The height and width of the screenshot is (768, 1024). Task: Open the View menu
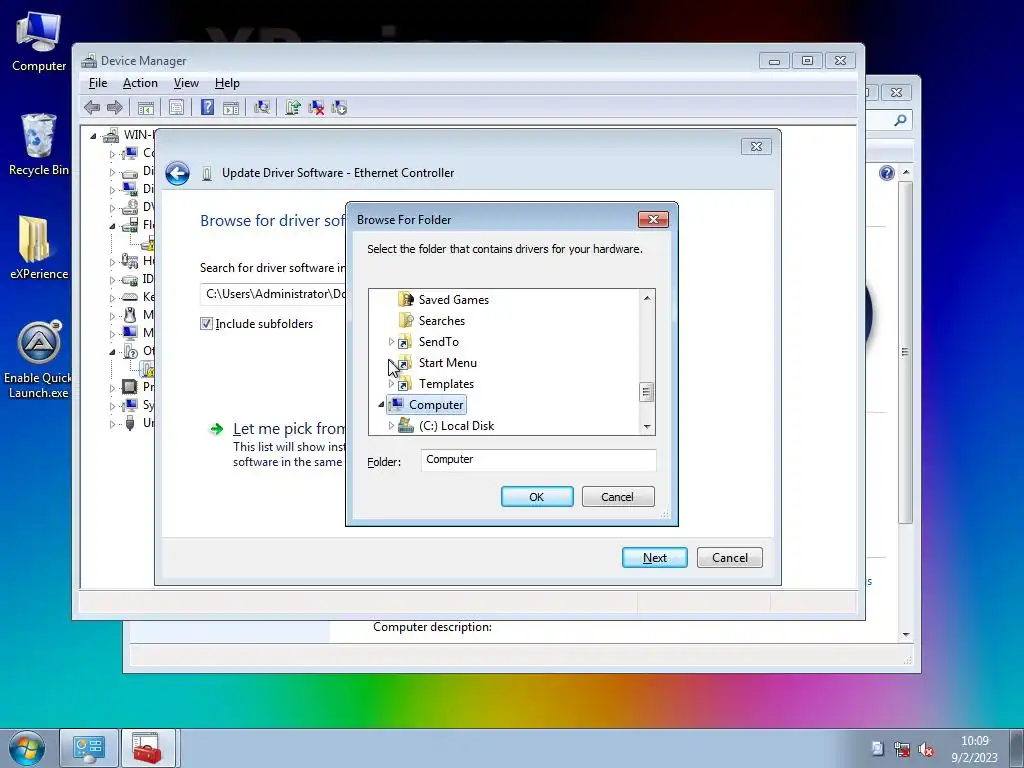(x=186, y=83)
